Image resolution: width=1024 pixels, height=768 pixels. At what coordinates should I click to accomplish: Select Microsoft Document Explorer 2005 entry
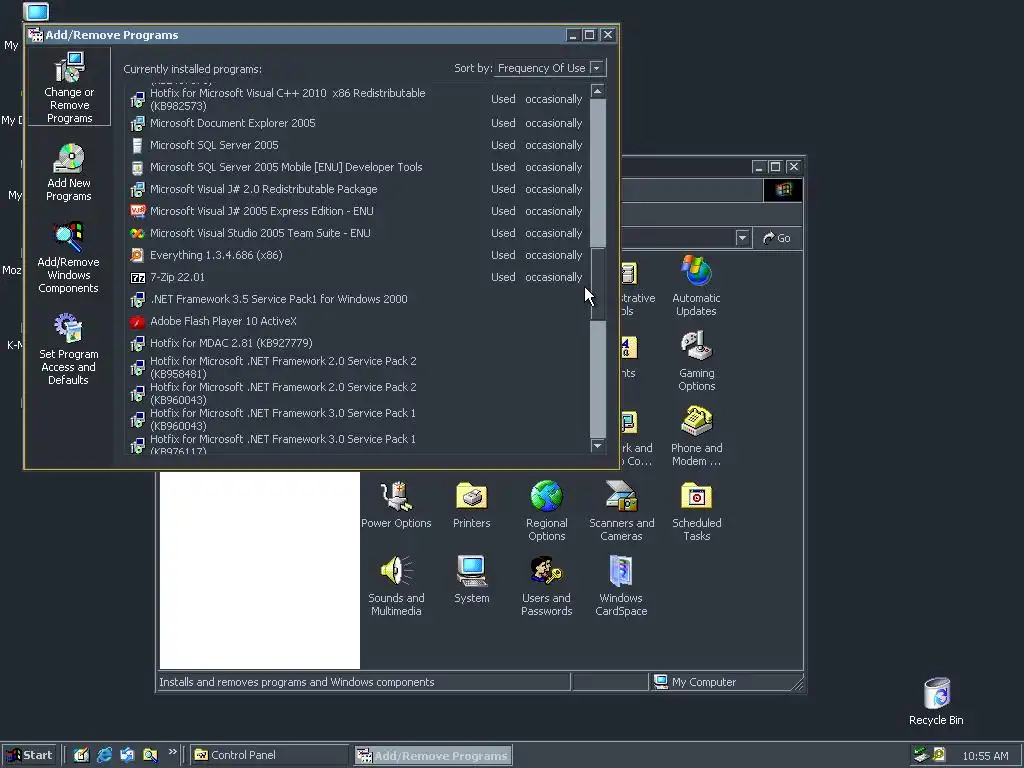tap(357, 123)
